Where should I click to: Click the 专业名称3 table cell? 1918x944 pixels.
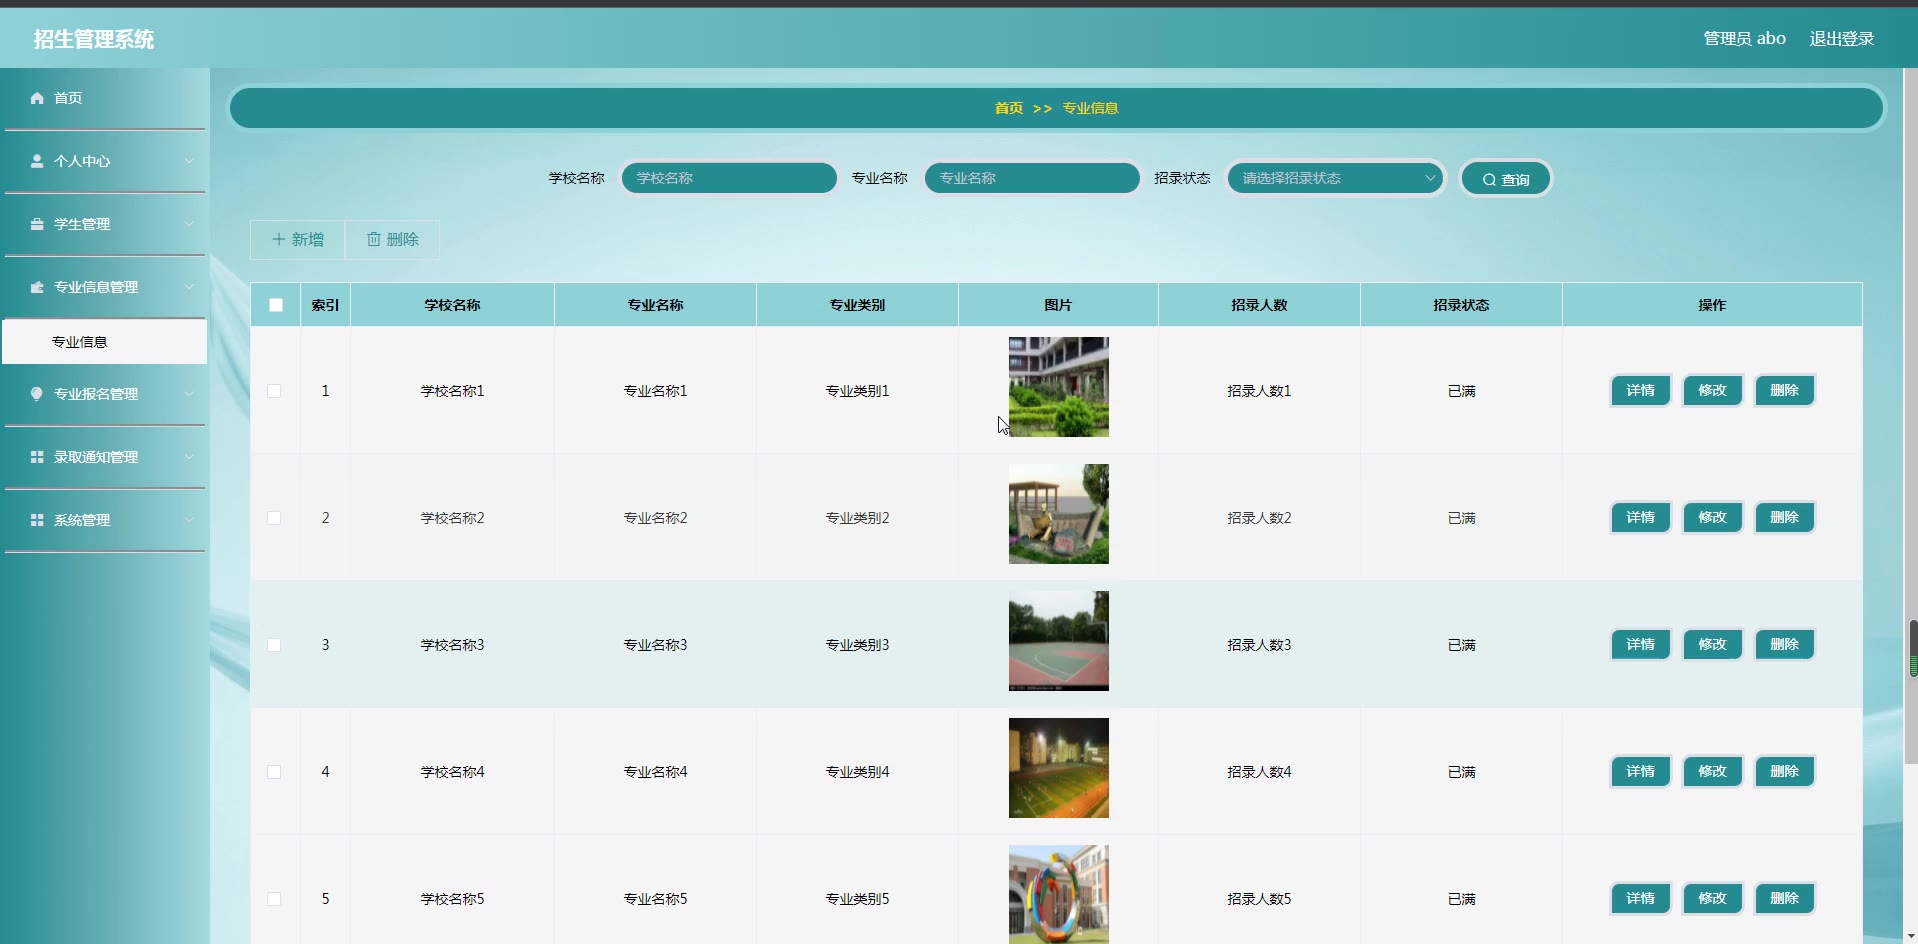click(655, 645)
